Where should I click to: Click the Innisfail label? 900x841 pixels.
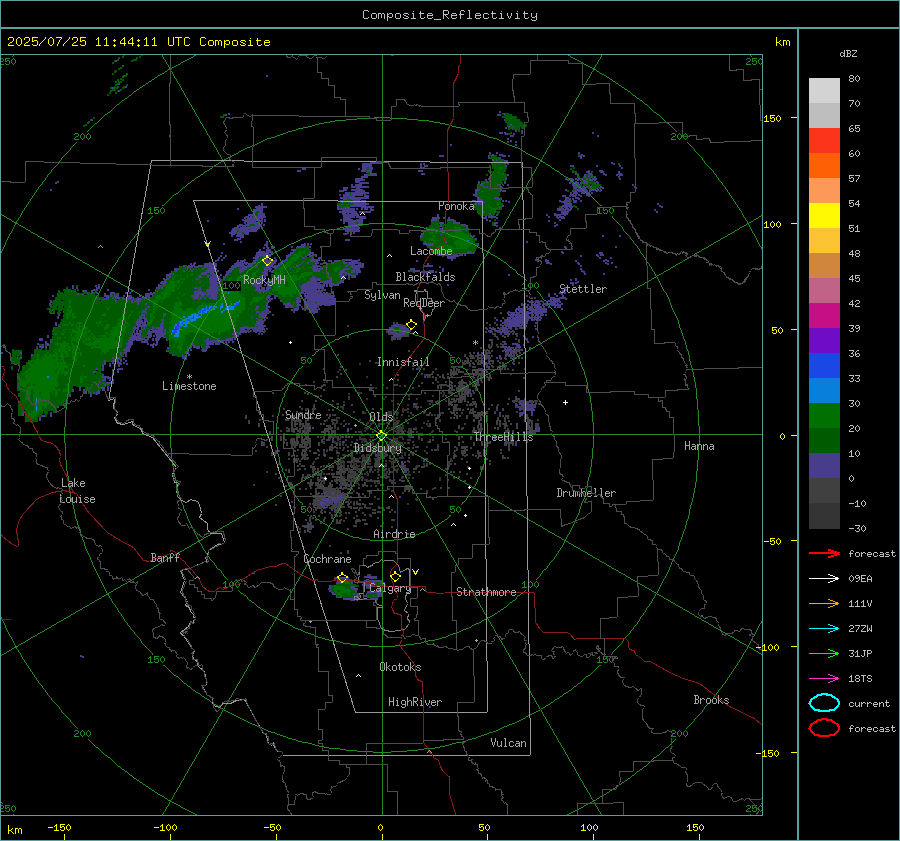pyautogui.click(x=403, y=362)
